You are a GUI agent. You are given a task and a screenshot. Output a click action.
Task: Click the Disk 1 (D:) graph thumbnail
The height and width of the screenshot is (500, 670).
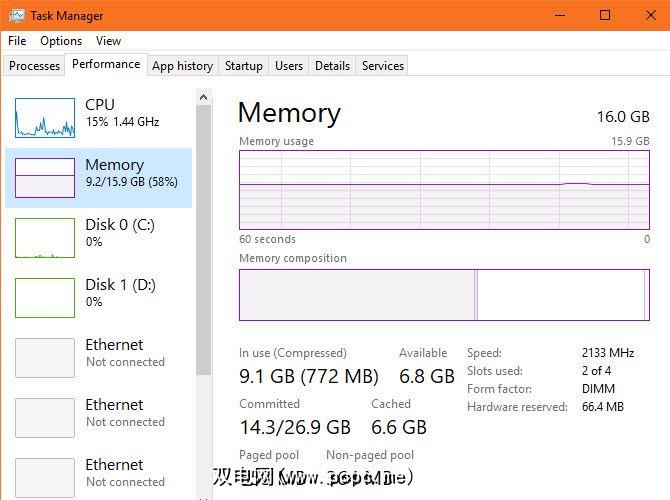click(45, 298)
